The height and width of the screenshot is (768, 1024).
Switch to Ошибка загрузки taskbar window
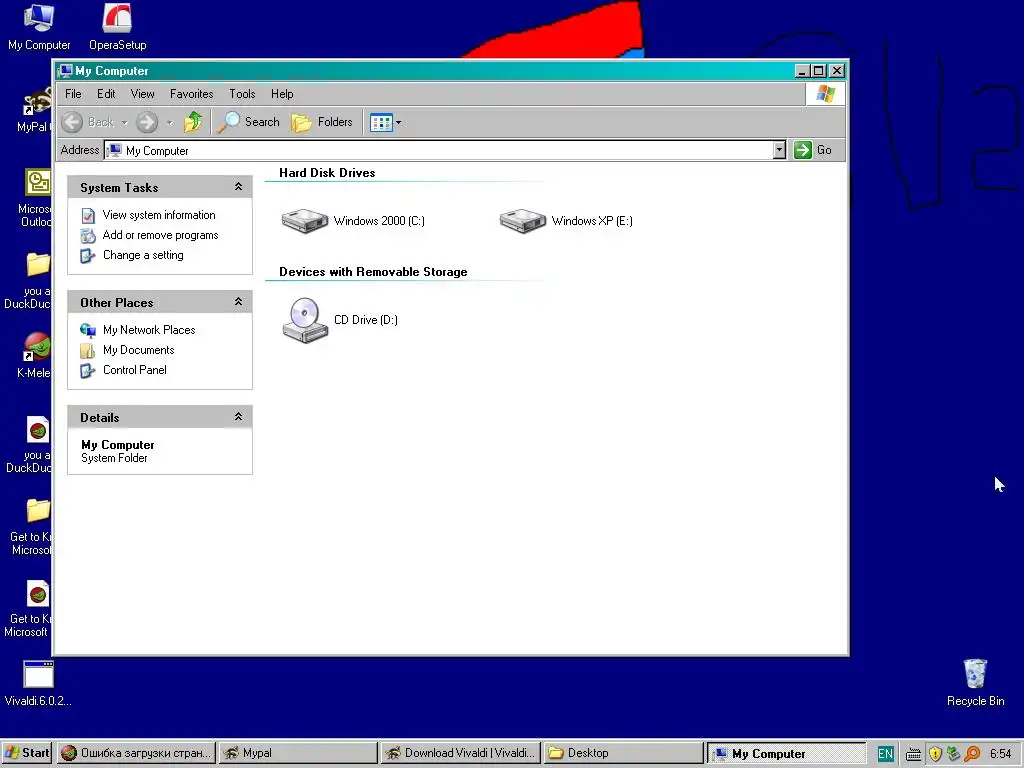[x=136, y=753]
